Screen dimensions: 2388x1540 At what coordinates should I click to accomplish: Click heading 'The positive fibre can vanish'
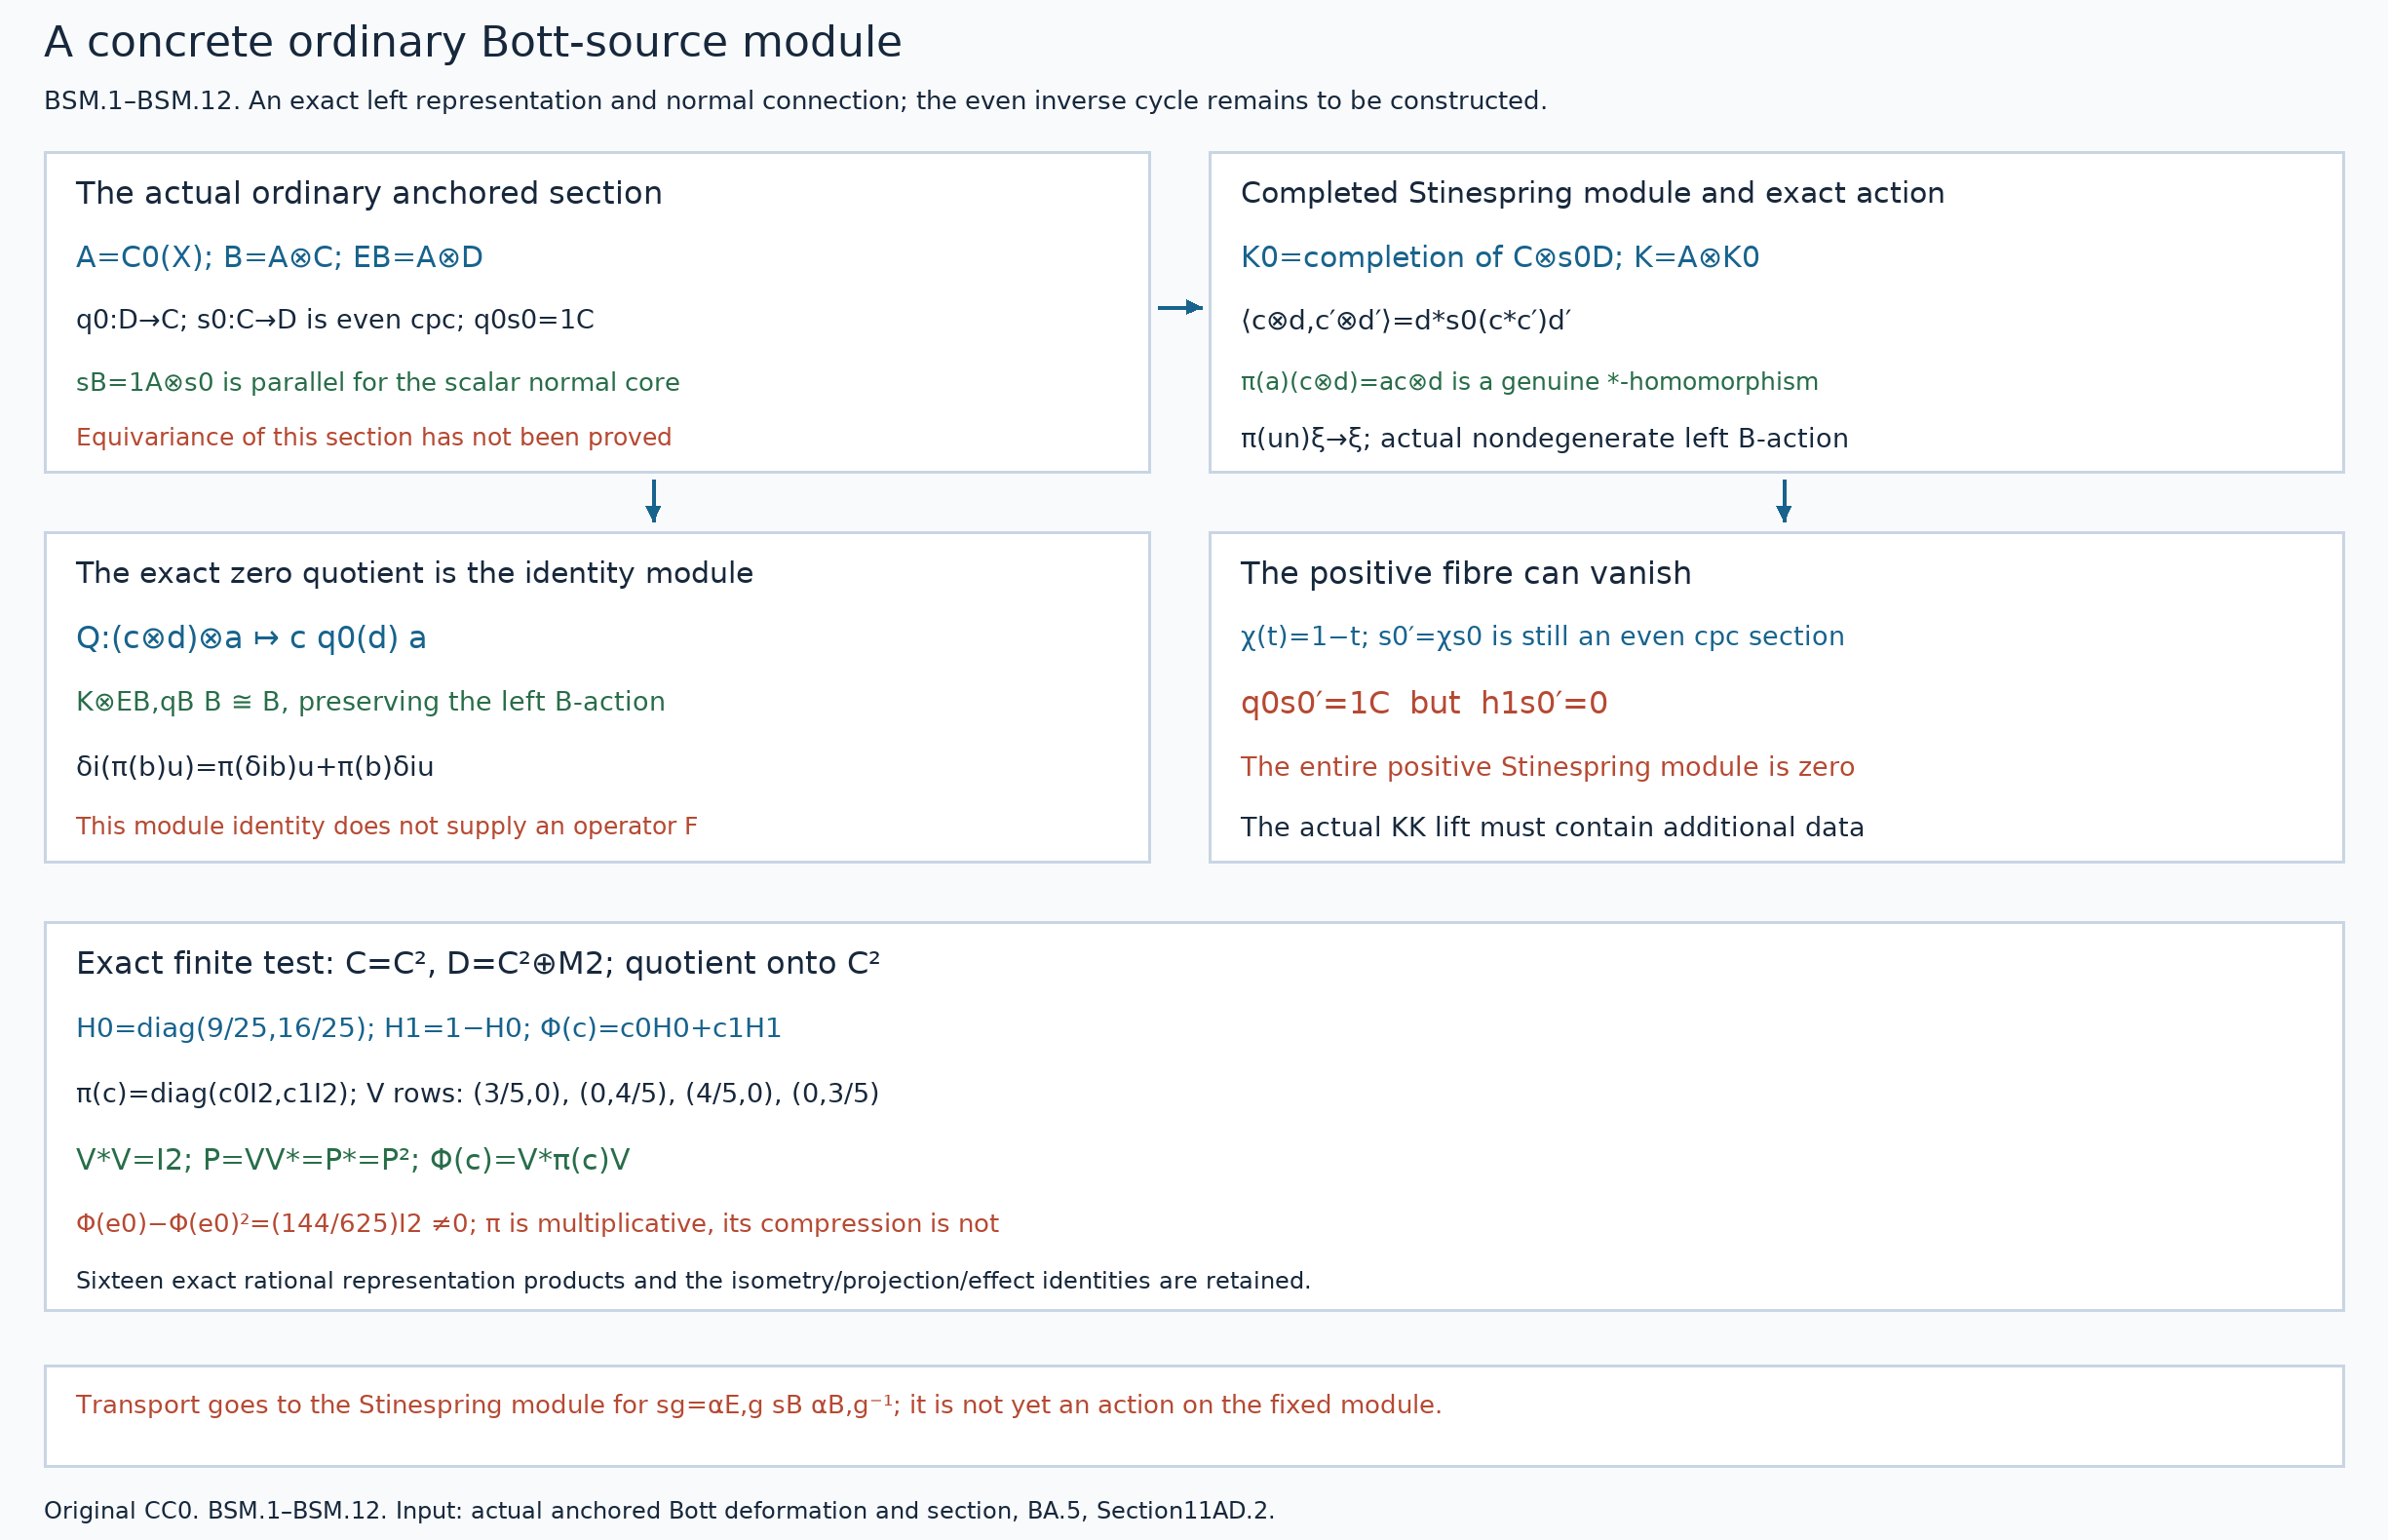click(x=1465, y=573)
